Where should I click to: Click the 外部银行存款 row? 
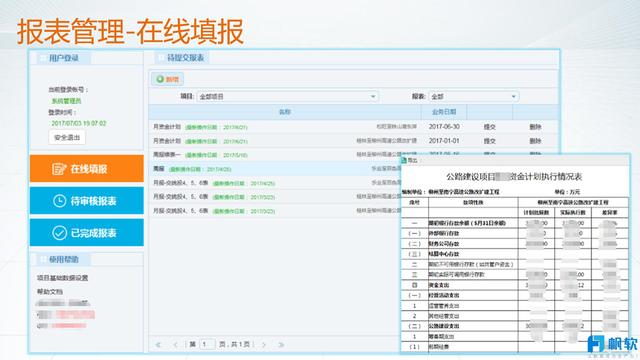tap(515, 233)
